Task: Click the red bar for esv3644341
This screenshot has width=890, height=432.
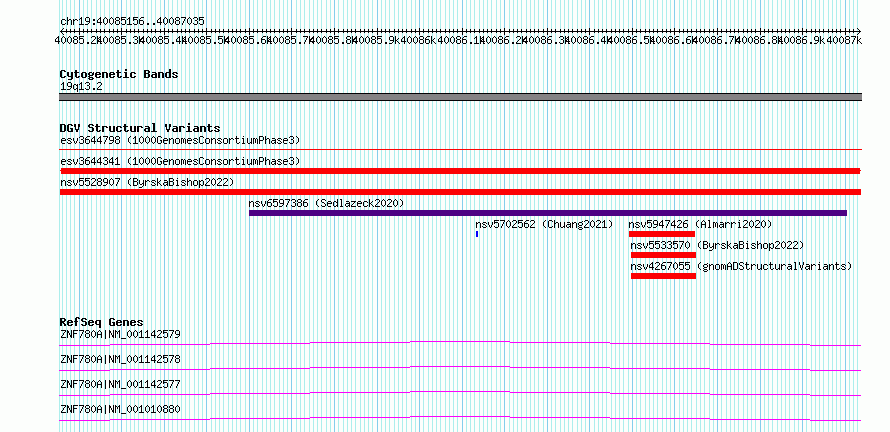Action: (460, 171)
